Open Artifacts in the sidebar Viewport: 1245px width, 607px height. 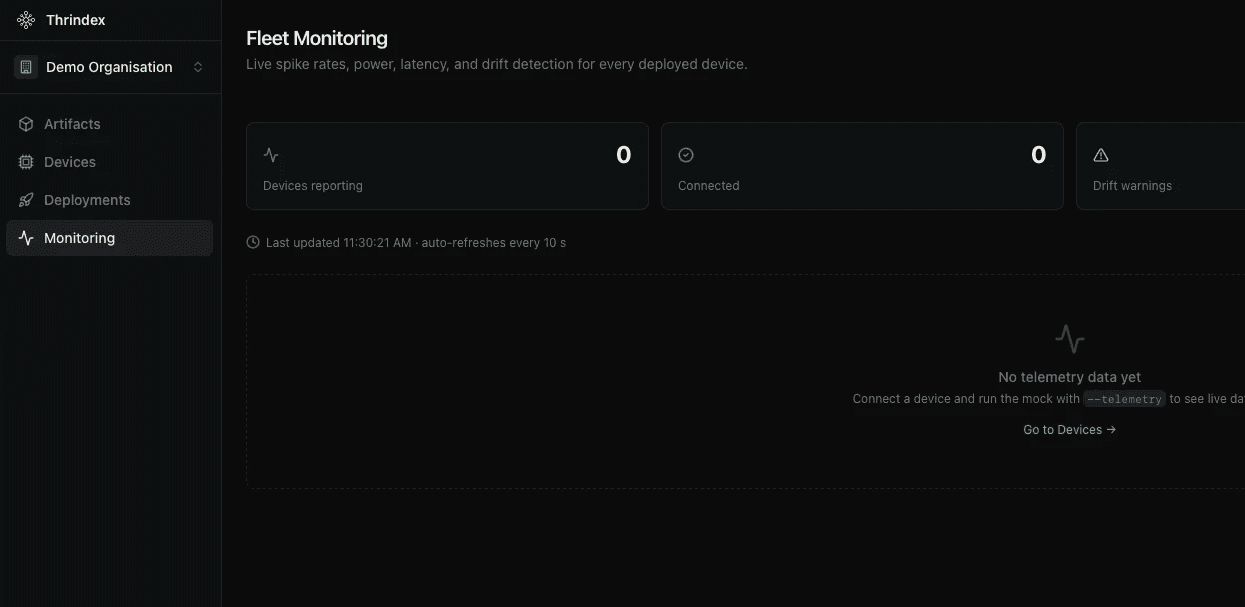[110, 124]
